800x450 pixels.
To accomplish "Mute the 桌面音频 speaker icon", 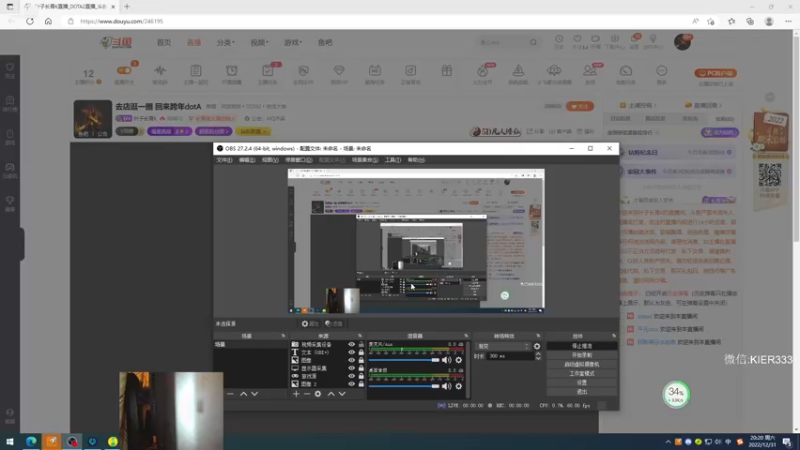I will coord(446,386).
